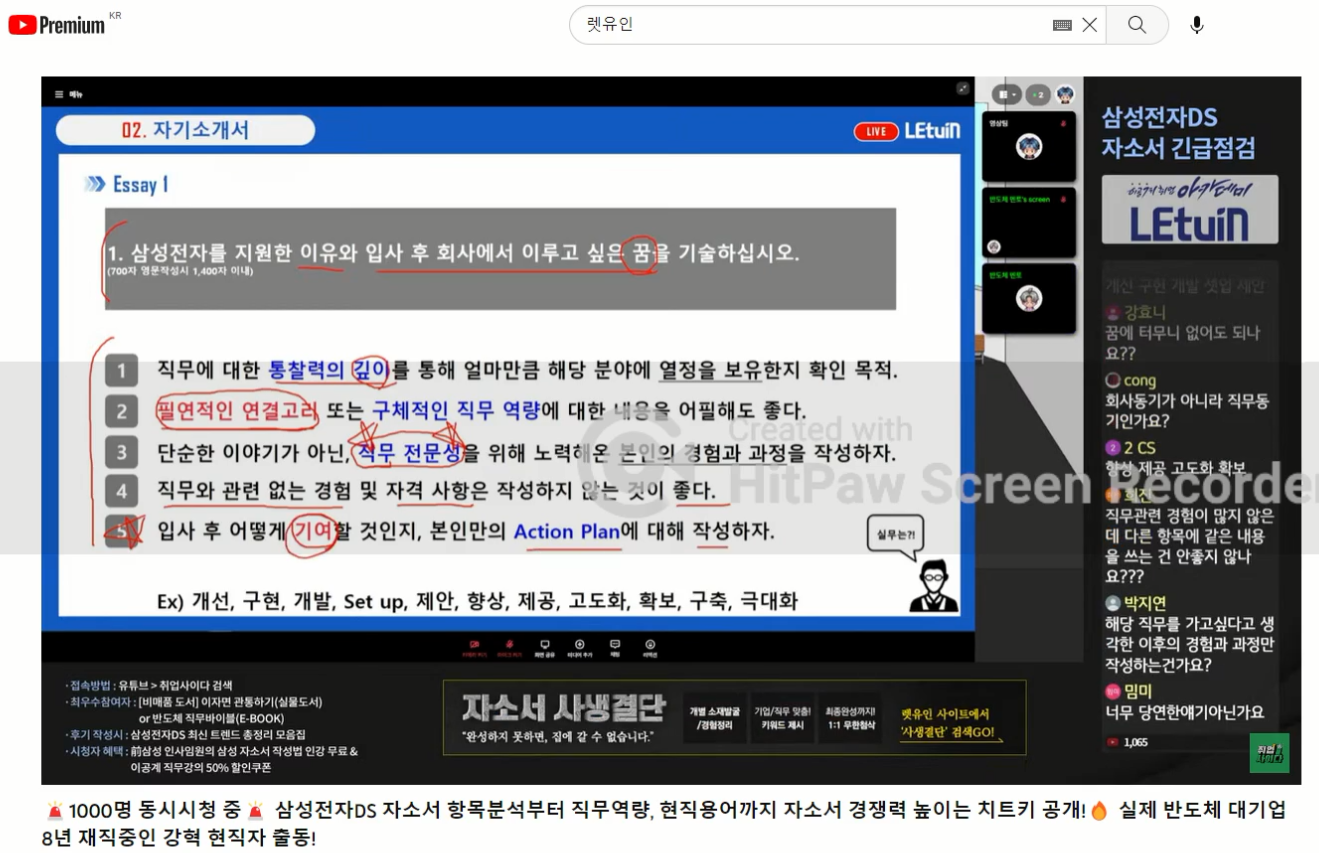
Task: Select the 영상팀 participant tile
Action: point(1029,145)
